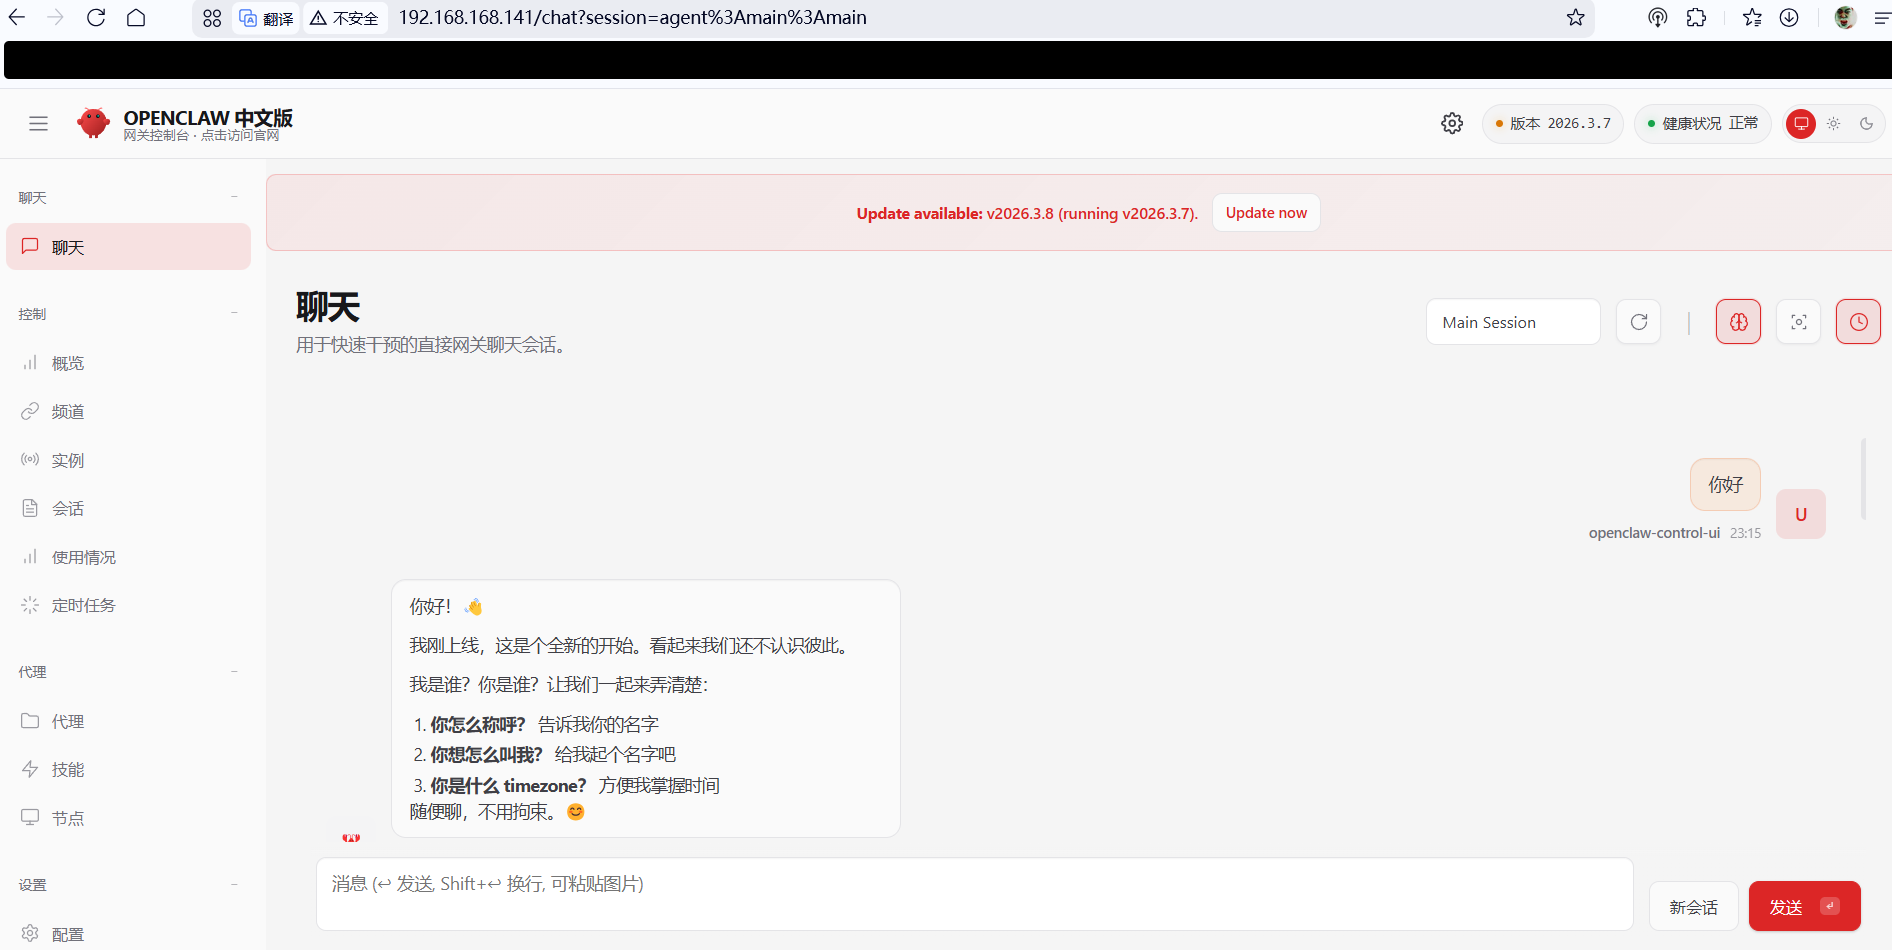Open the 概览 overview page
Image resolution: width=1892 pixels, height=950 pixels.
(128, 363)
